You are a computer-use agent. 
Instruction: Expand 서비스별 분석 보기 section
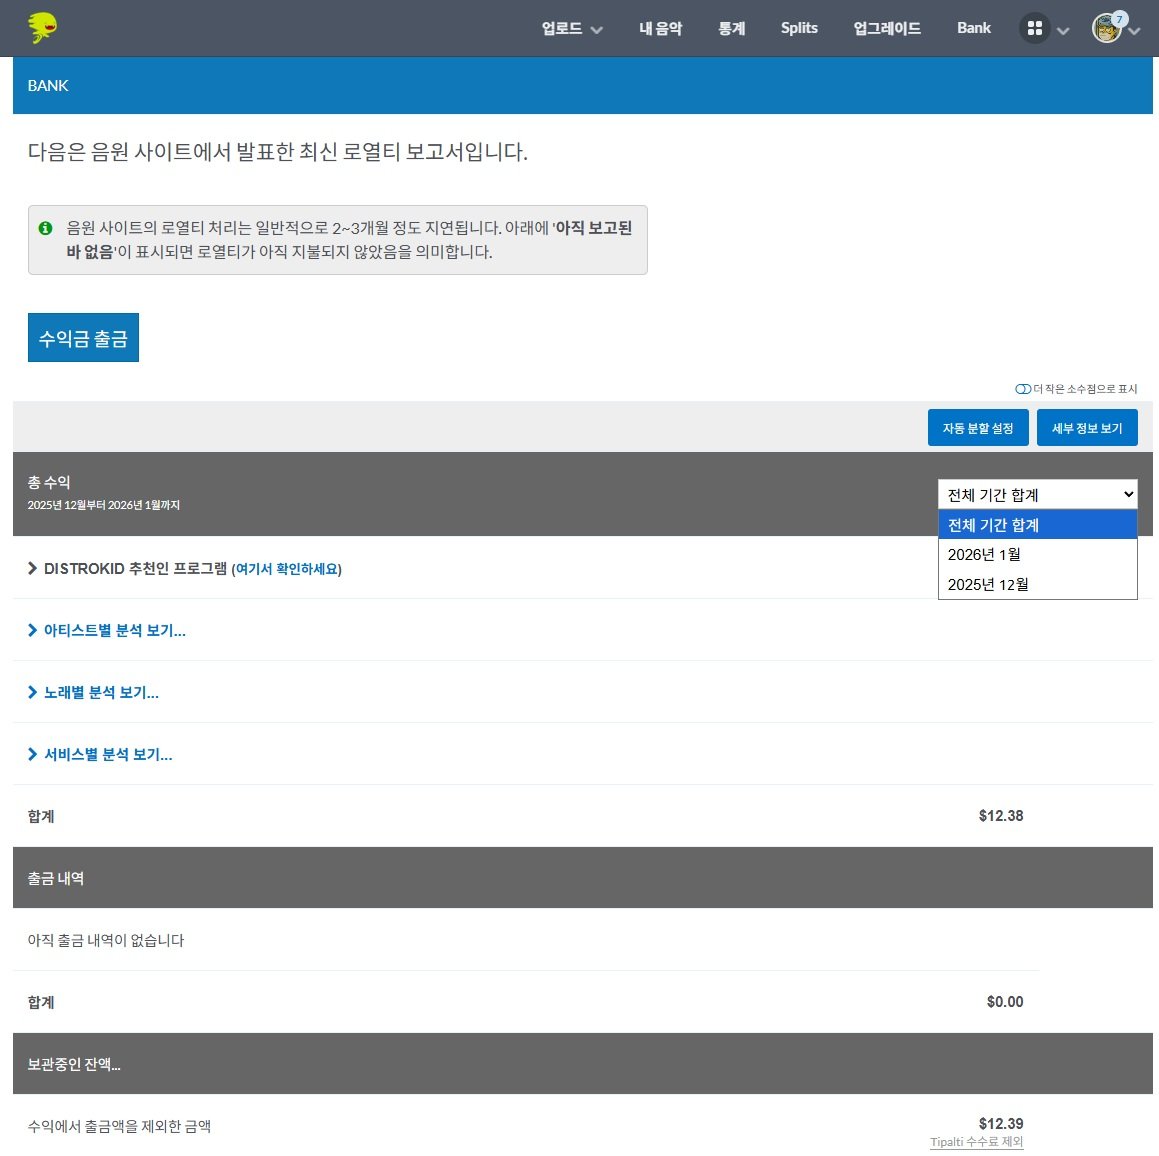tap(100, 755)
